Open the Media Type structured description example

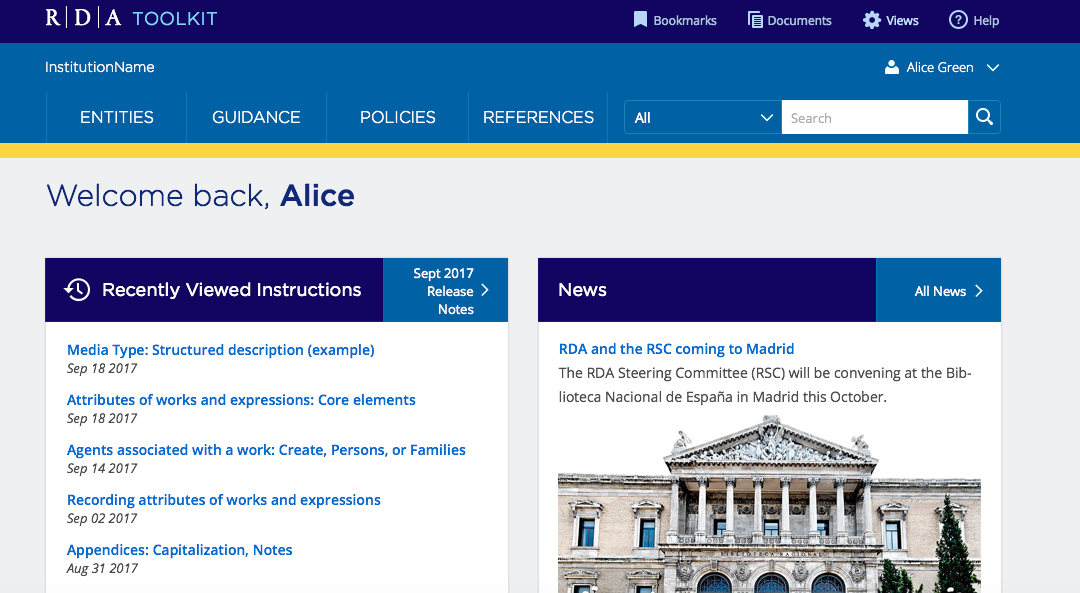[220, 349]
